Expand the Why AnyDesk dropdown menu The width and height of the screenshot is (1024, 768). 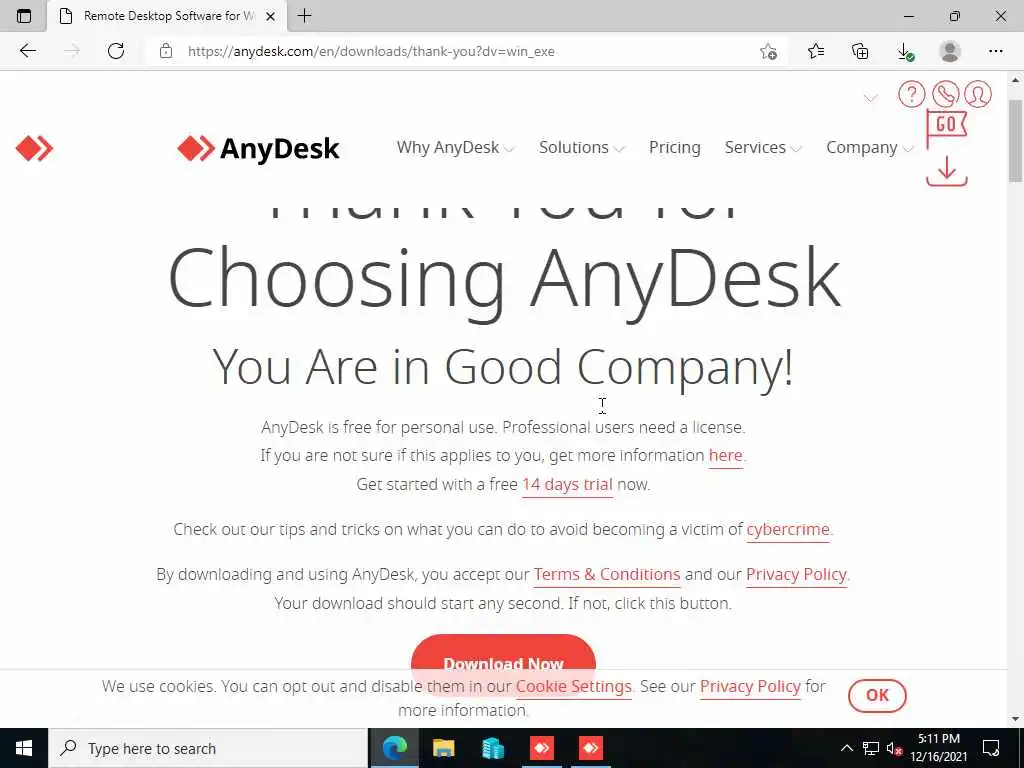click(x=456, y=148)
